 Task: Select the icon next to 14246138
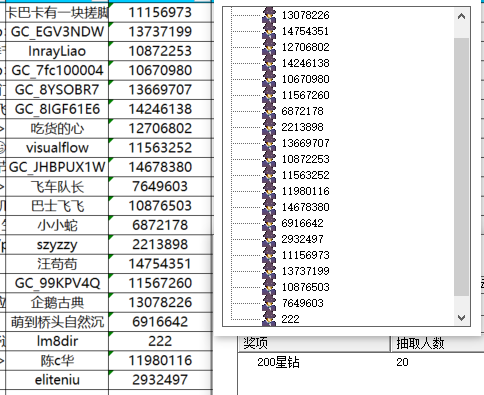pos(269,63)
